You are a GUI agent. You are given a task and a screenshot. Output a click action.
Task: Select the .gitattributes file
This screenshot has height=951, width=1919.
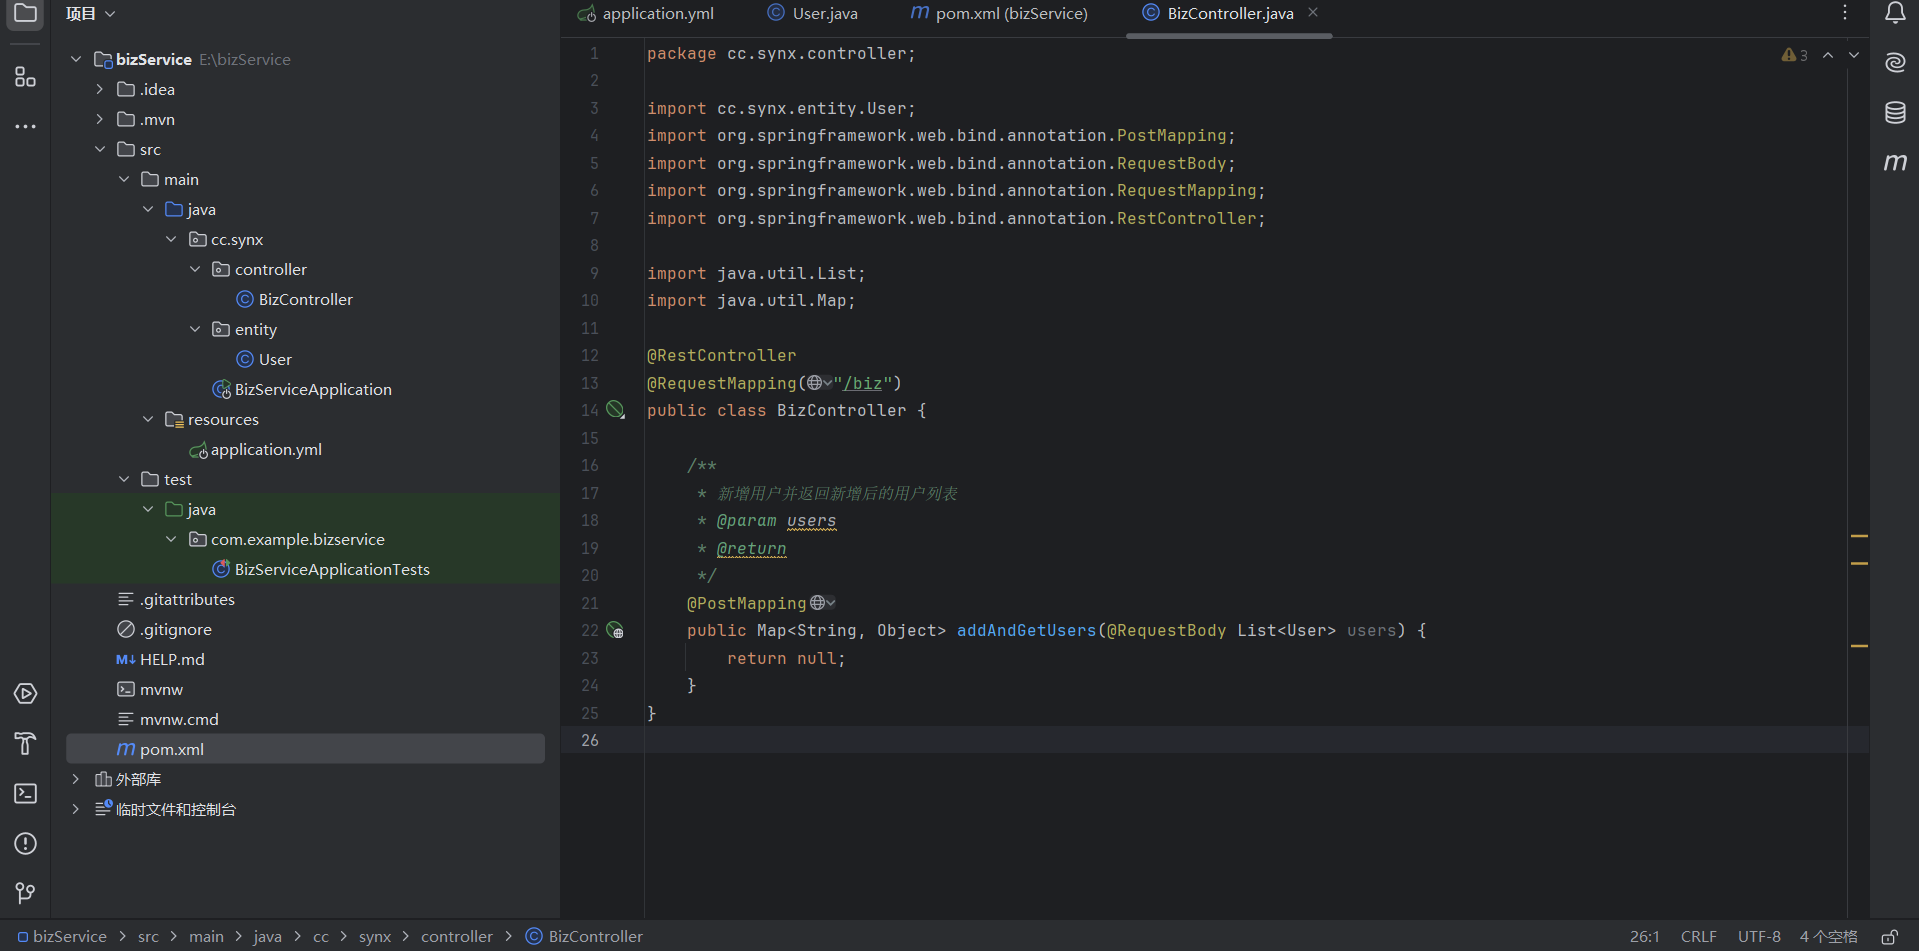click(176, 599)
